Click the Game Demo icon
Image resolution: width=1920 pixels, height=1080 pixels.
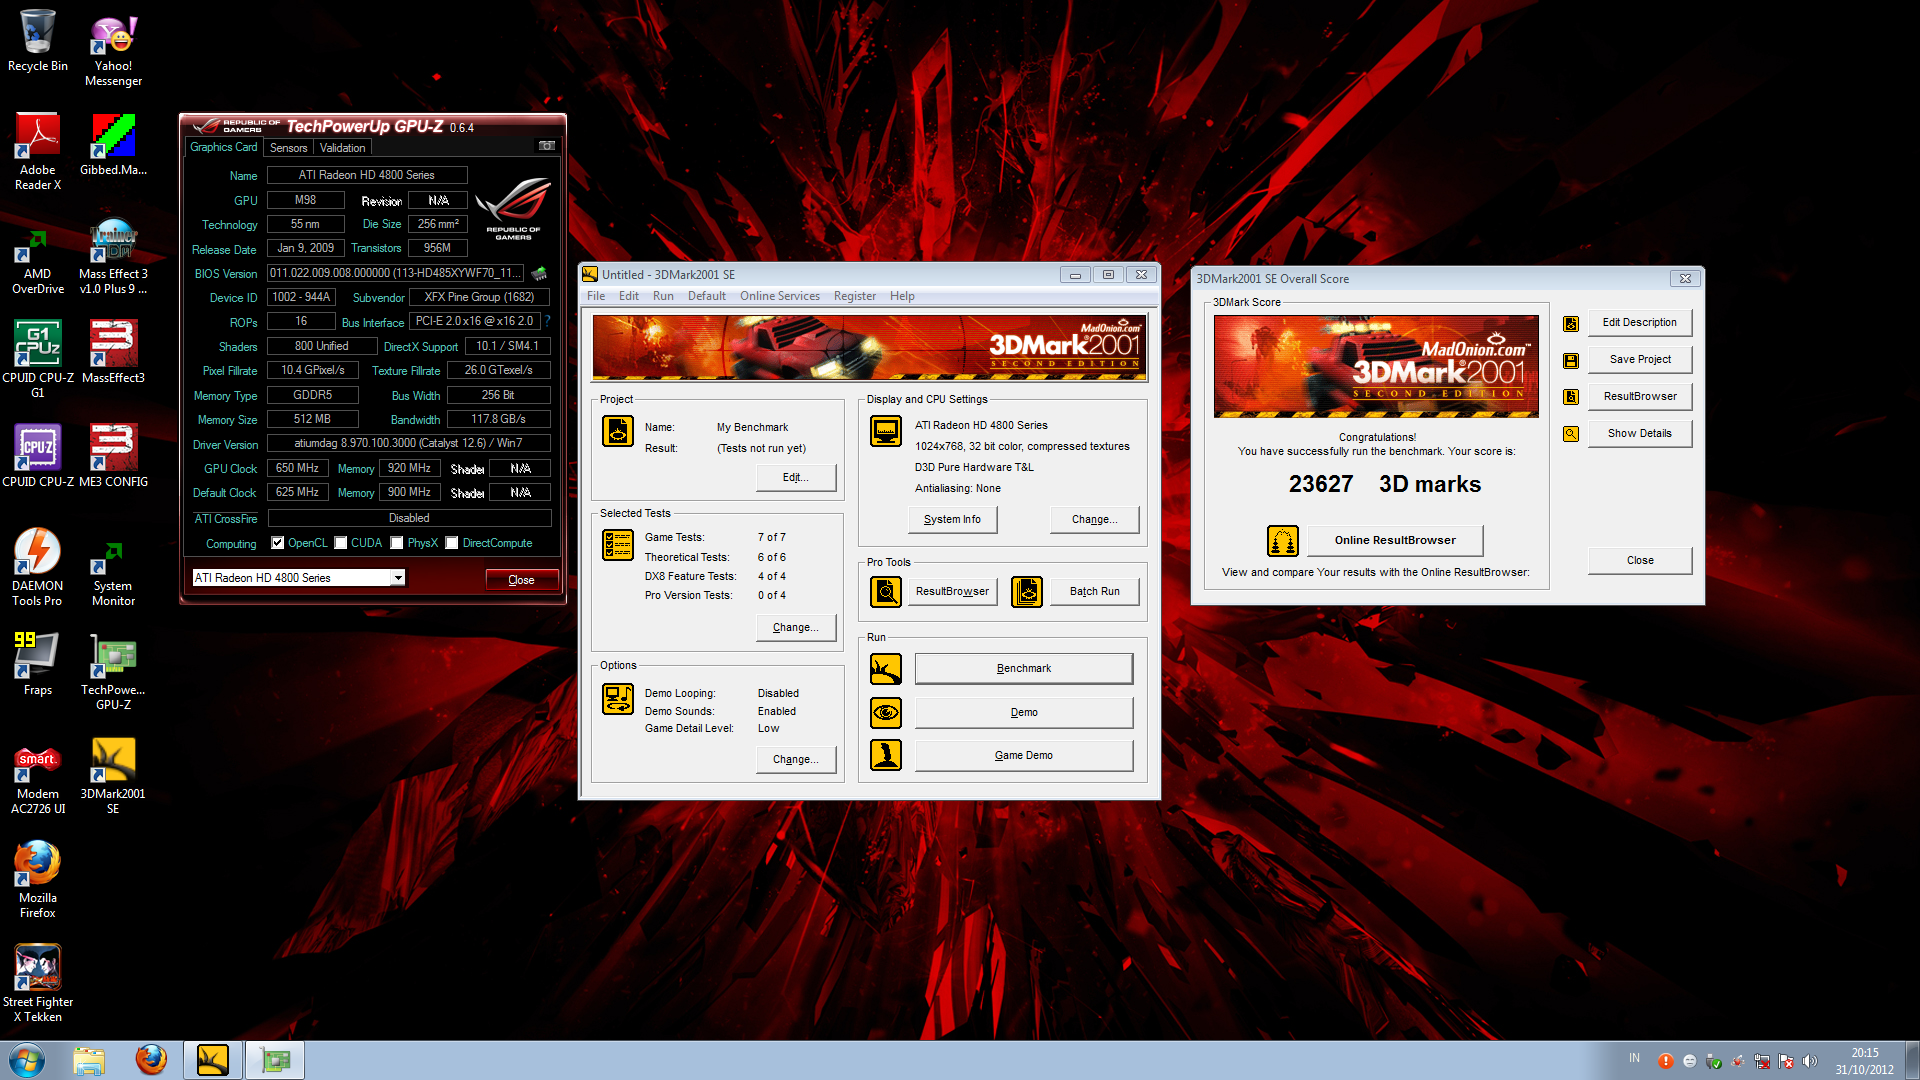886,755
